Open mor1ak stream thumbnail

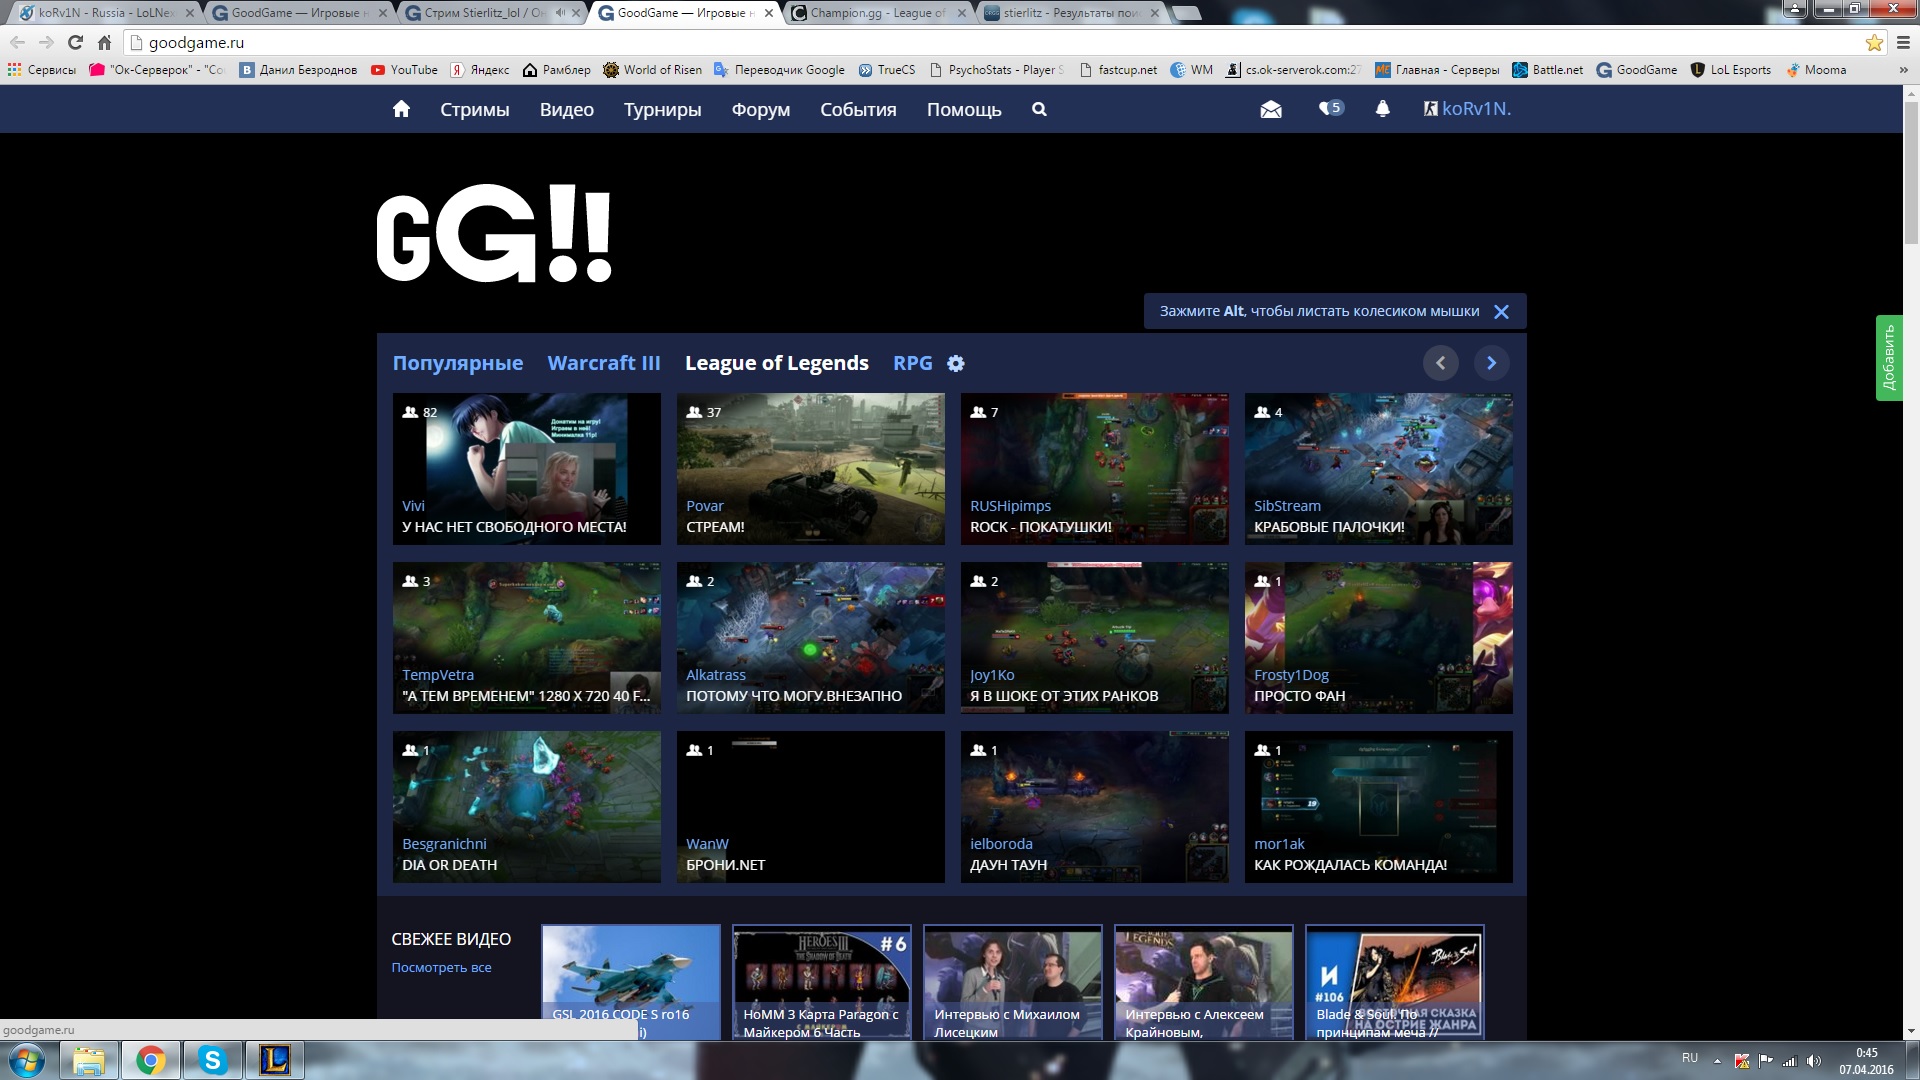(1378, 807)
